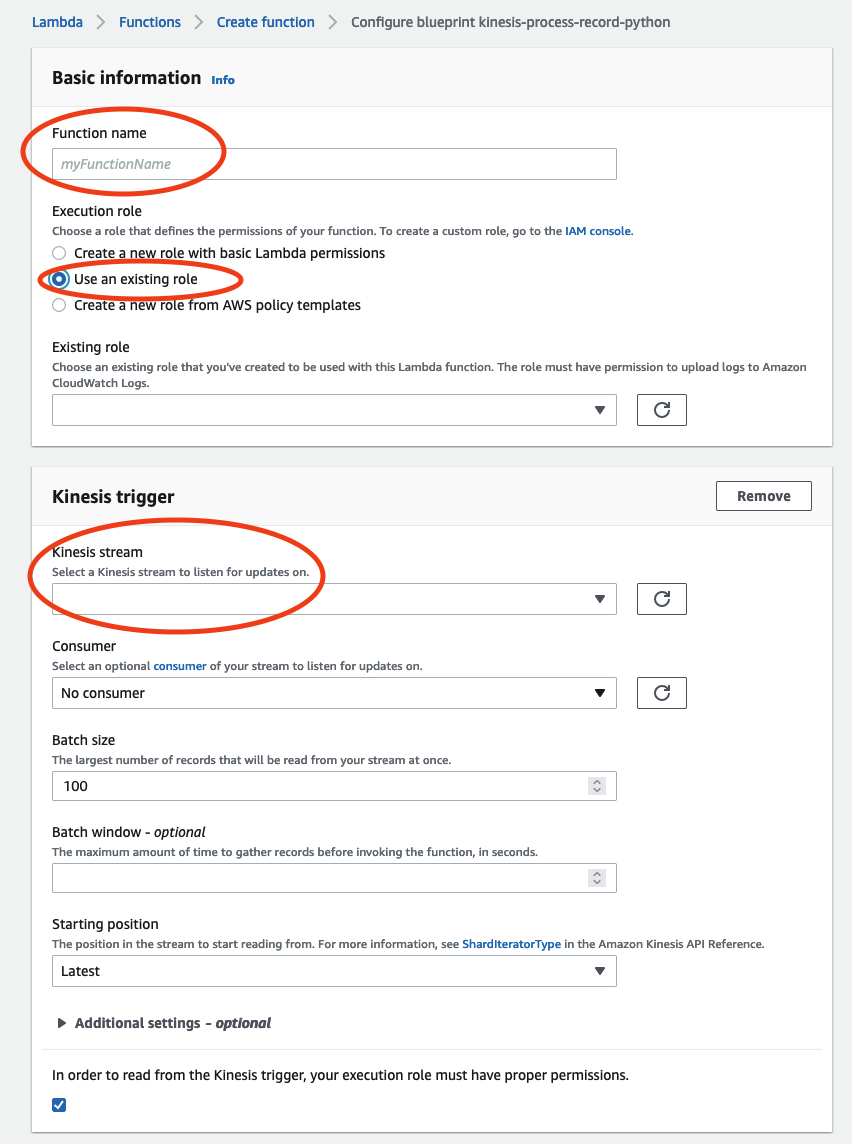Increase Batch size using the stepper arrow
The width and height of the screenshot is (852, 1144).
point(598,781)
